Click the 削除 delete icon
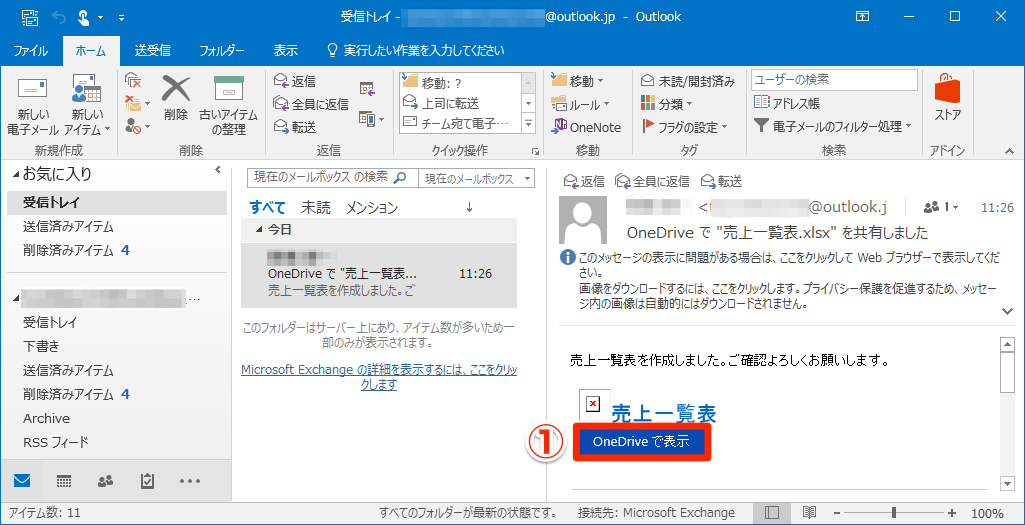 click(176, 97)
